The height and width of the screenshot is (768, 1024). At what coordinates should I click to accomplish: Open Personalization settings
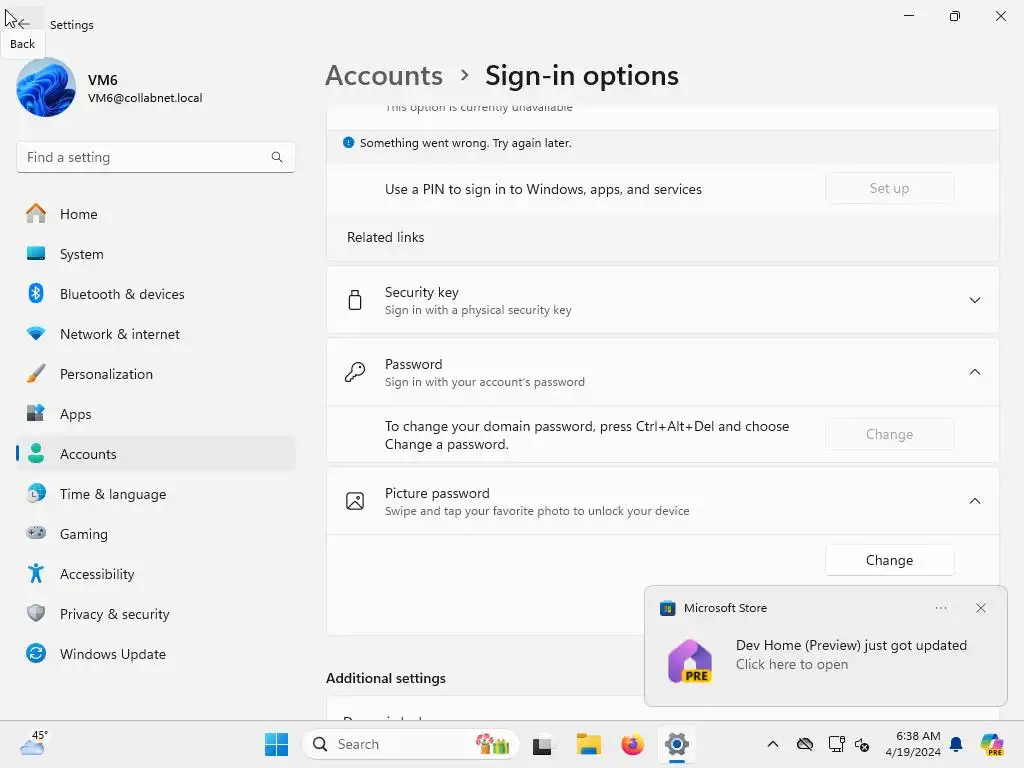[x=155, y=374]
